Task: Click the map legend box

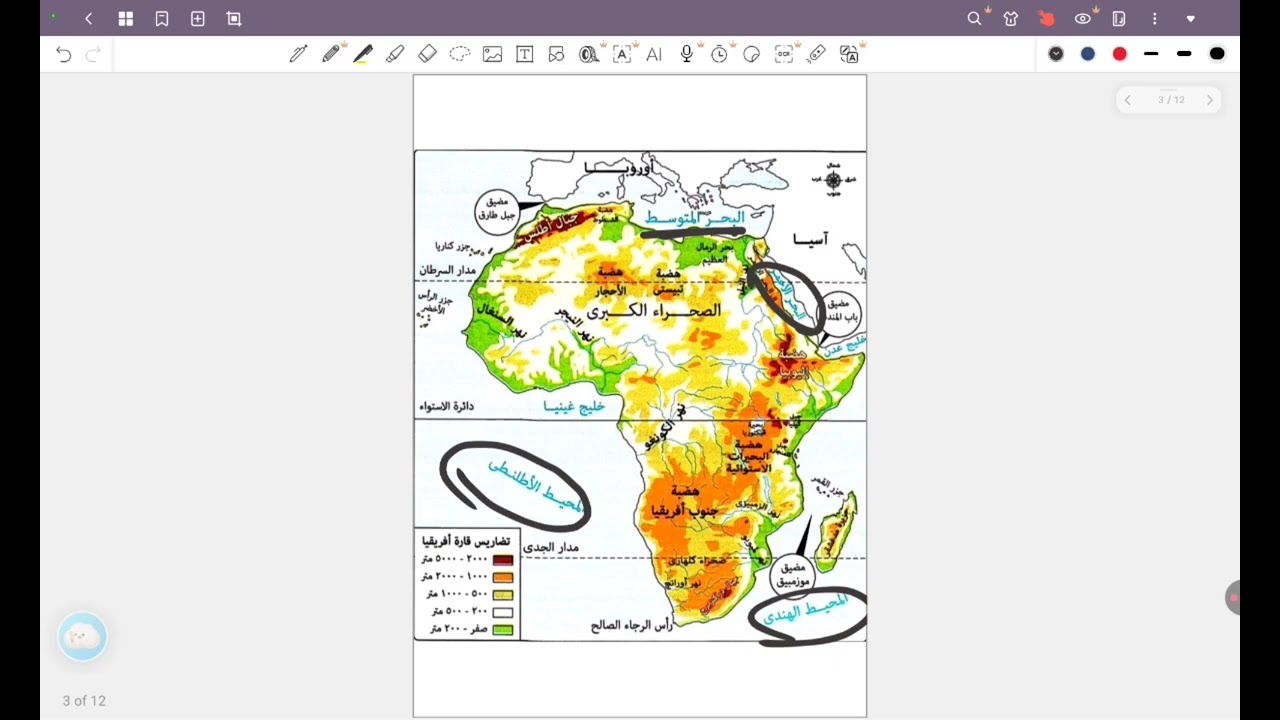Action: 468,585
